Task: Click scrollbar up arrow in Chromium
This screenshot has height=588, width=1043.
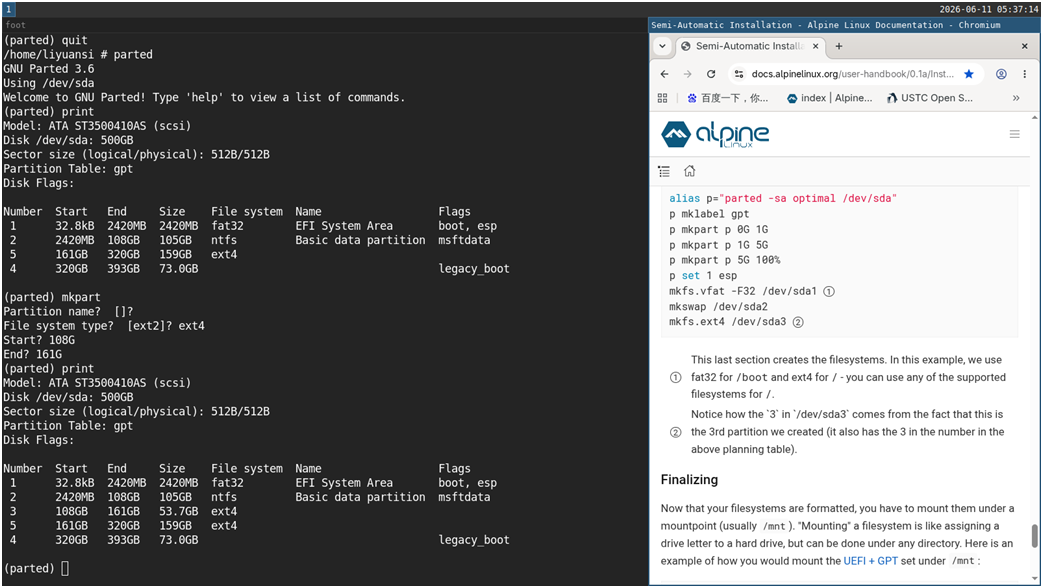Action: (1034, 118)
